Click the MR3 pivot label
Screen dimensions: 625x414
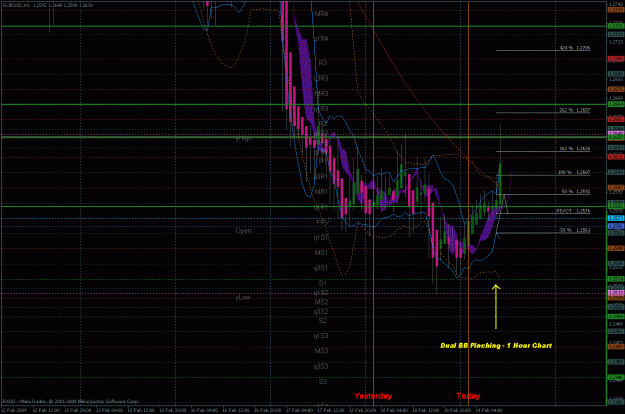tap(322, 94)
